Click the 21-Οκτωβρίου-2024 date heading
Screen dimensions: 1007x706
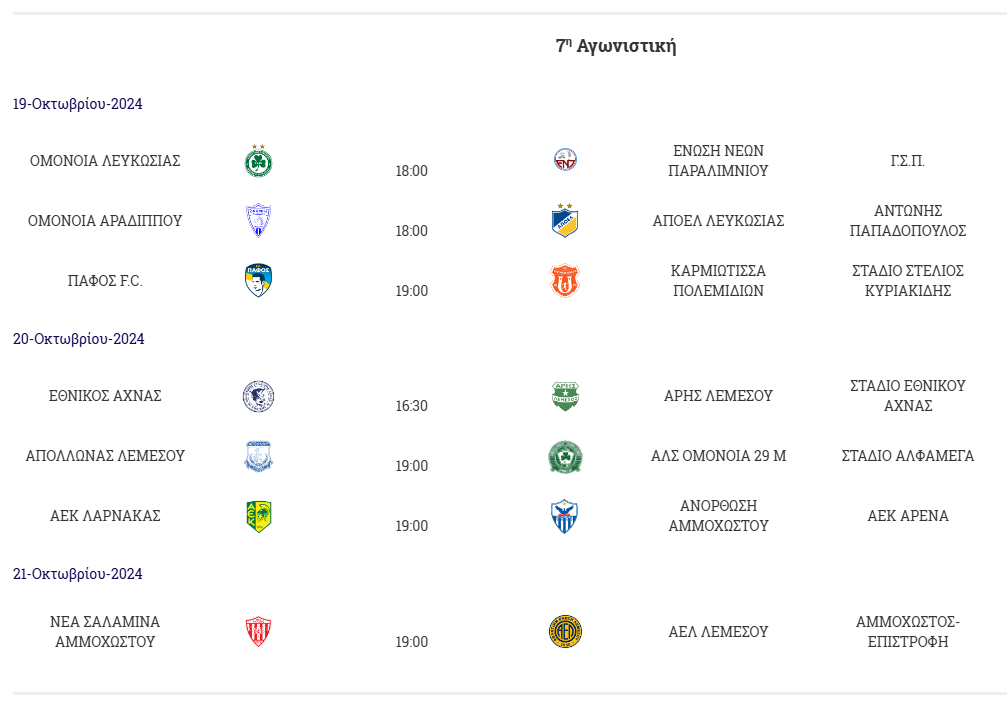coord(78,574)
